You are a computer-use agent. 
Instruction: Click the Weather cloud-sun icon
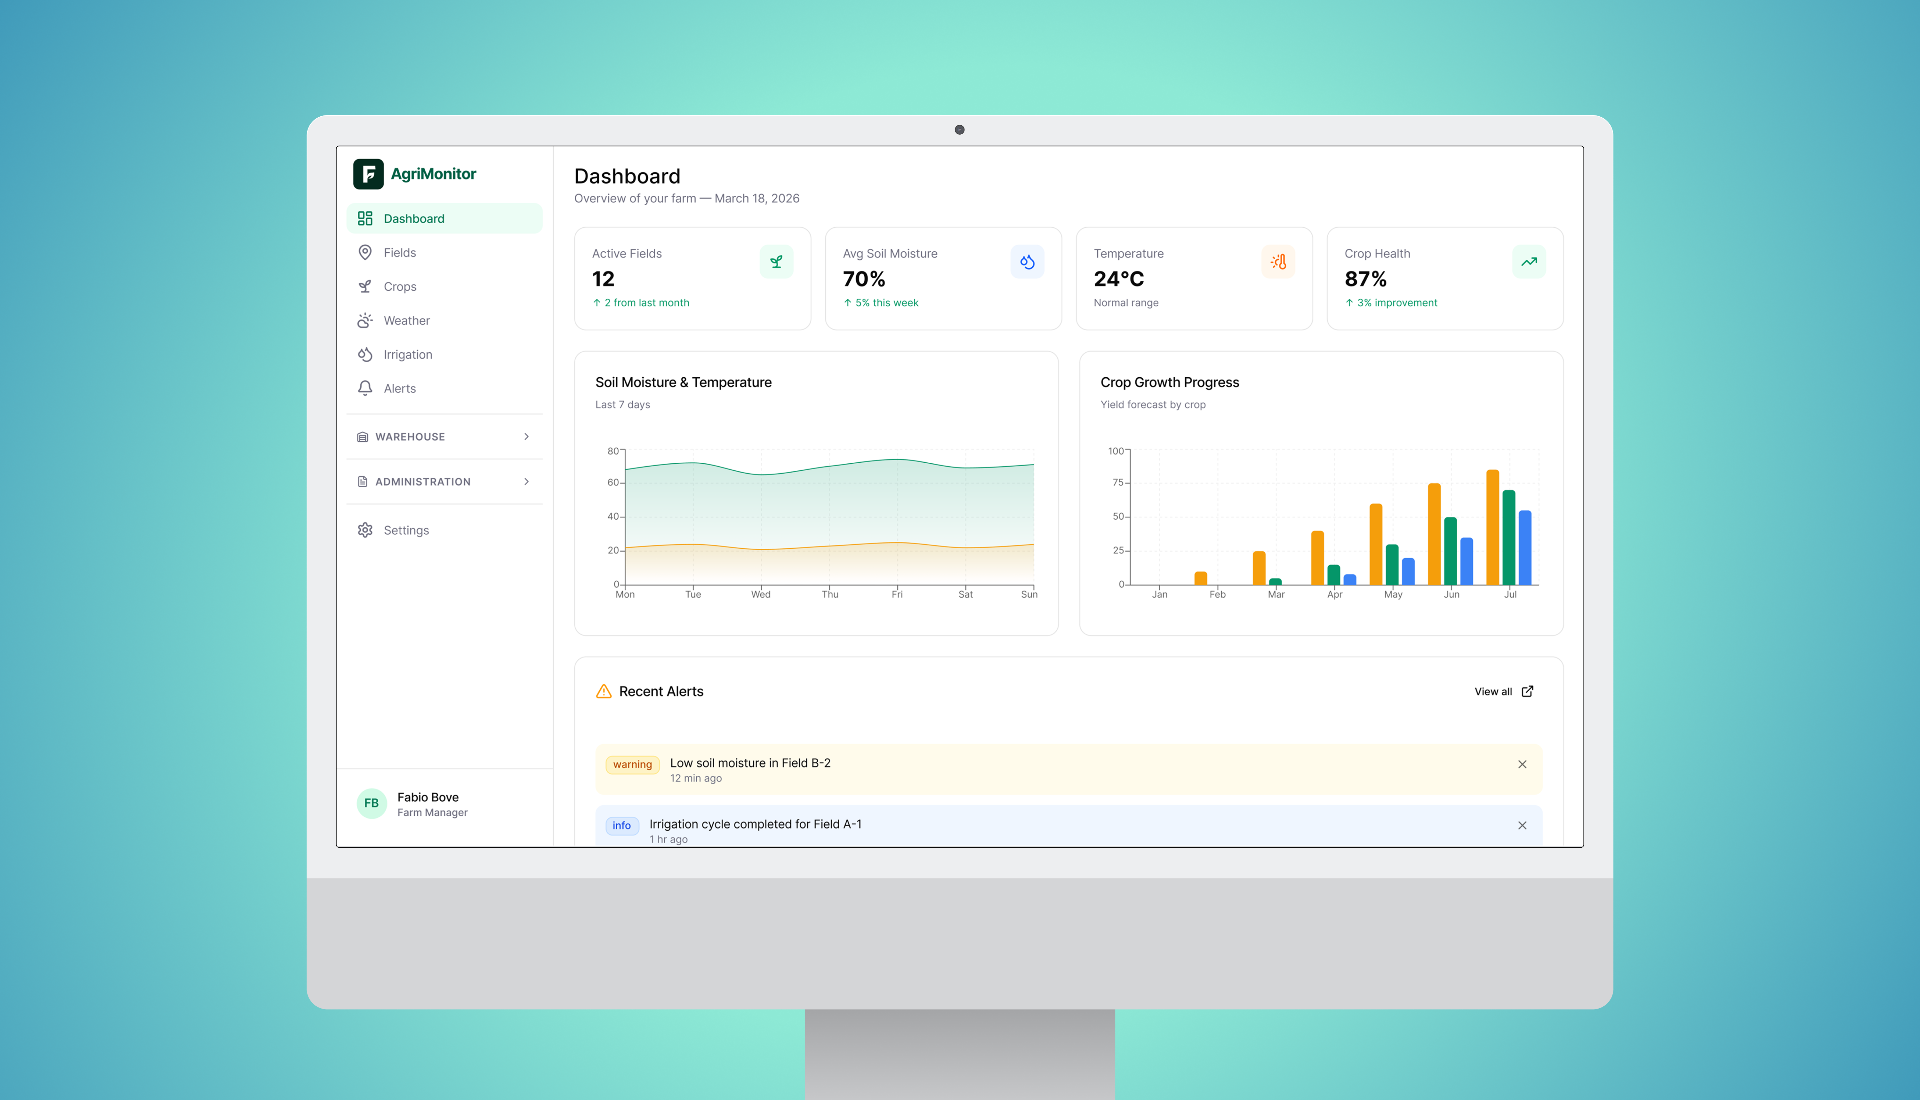click(x=365, y=321)
